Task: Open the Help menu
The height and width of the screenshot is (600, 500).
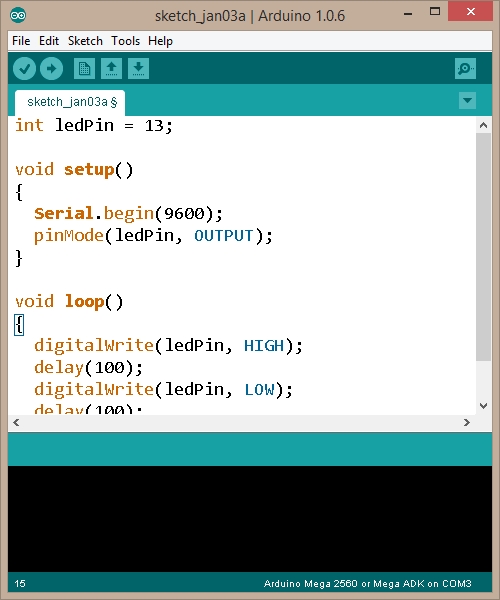Action: click(x=160, y=41)
